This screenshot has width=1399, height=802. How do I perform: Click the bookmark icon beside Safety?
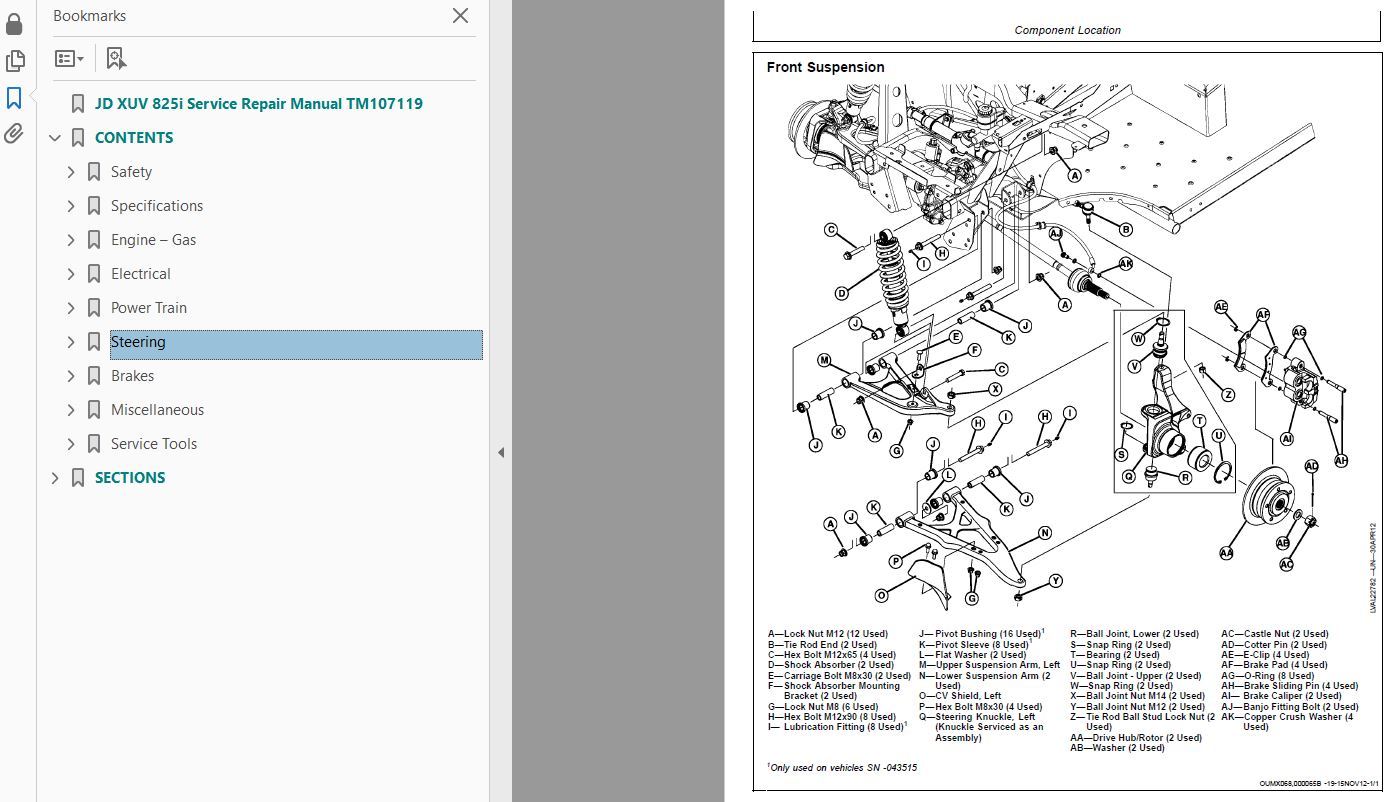click(94, 172)
